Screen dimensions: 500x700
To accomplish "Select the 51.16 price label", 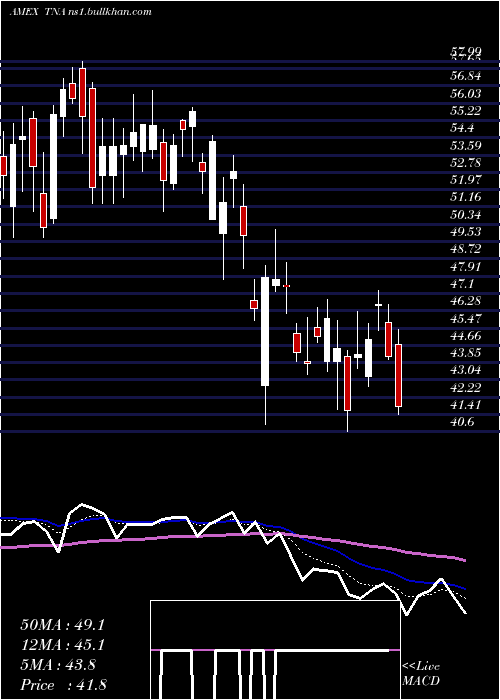I will click(x=466, y=197).
